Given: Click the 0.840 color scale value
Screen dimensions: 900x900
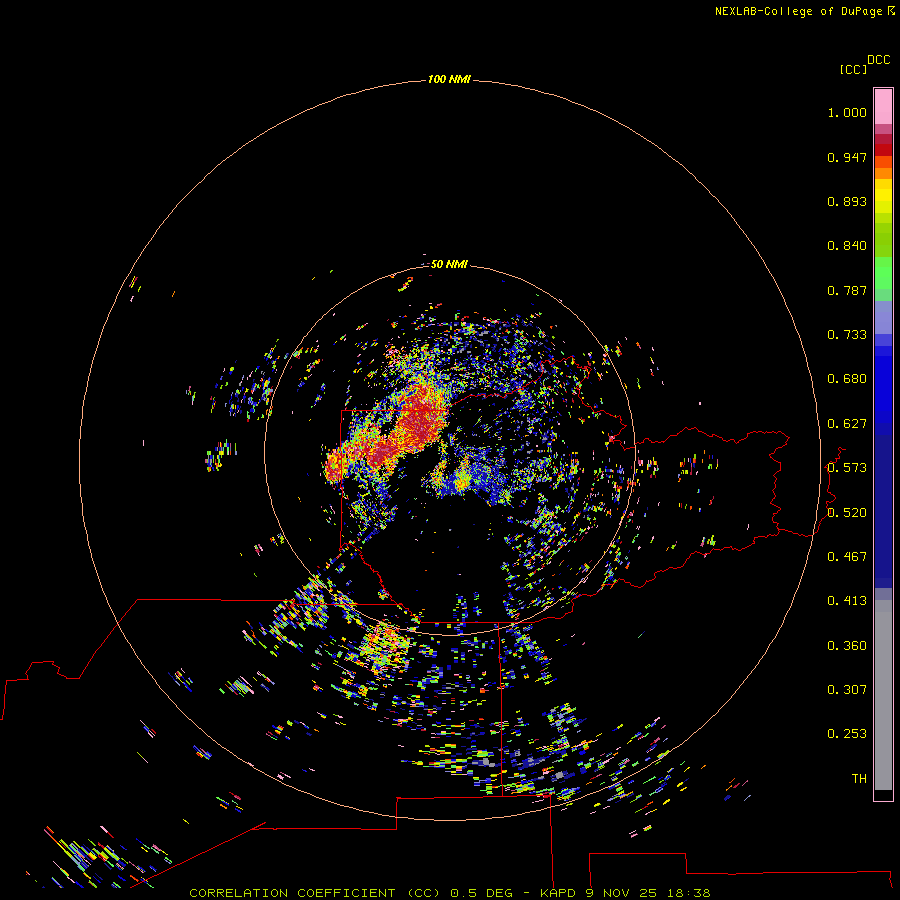Looking at the screenshot, I should pyautogui.click(x=847, y=246).
